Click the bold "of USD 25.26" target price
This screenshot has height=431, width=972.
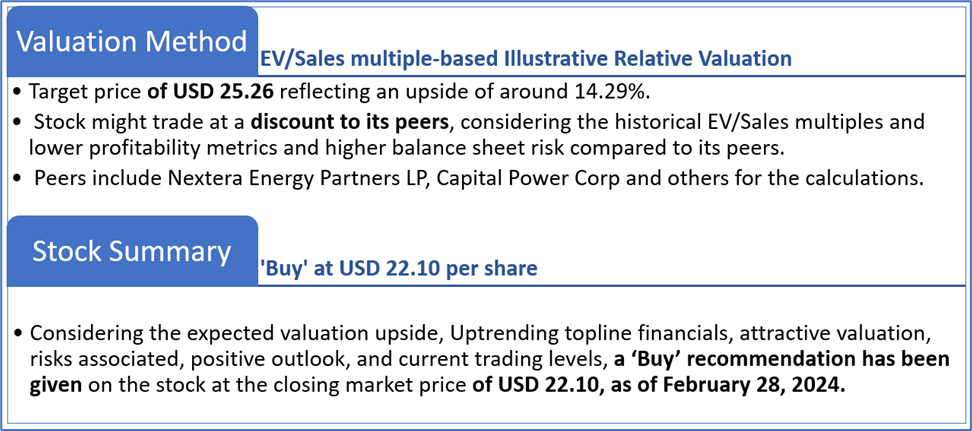click(x=210, y=92)
